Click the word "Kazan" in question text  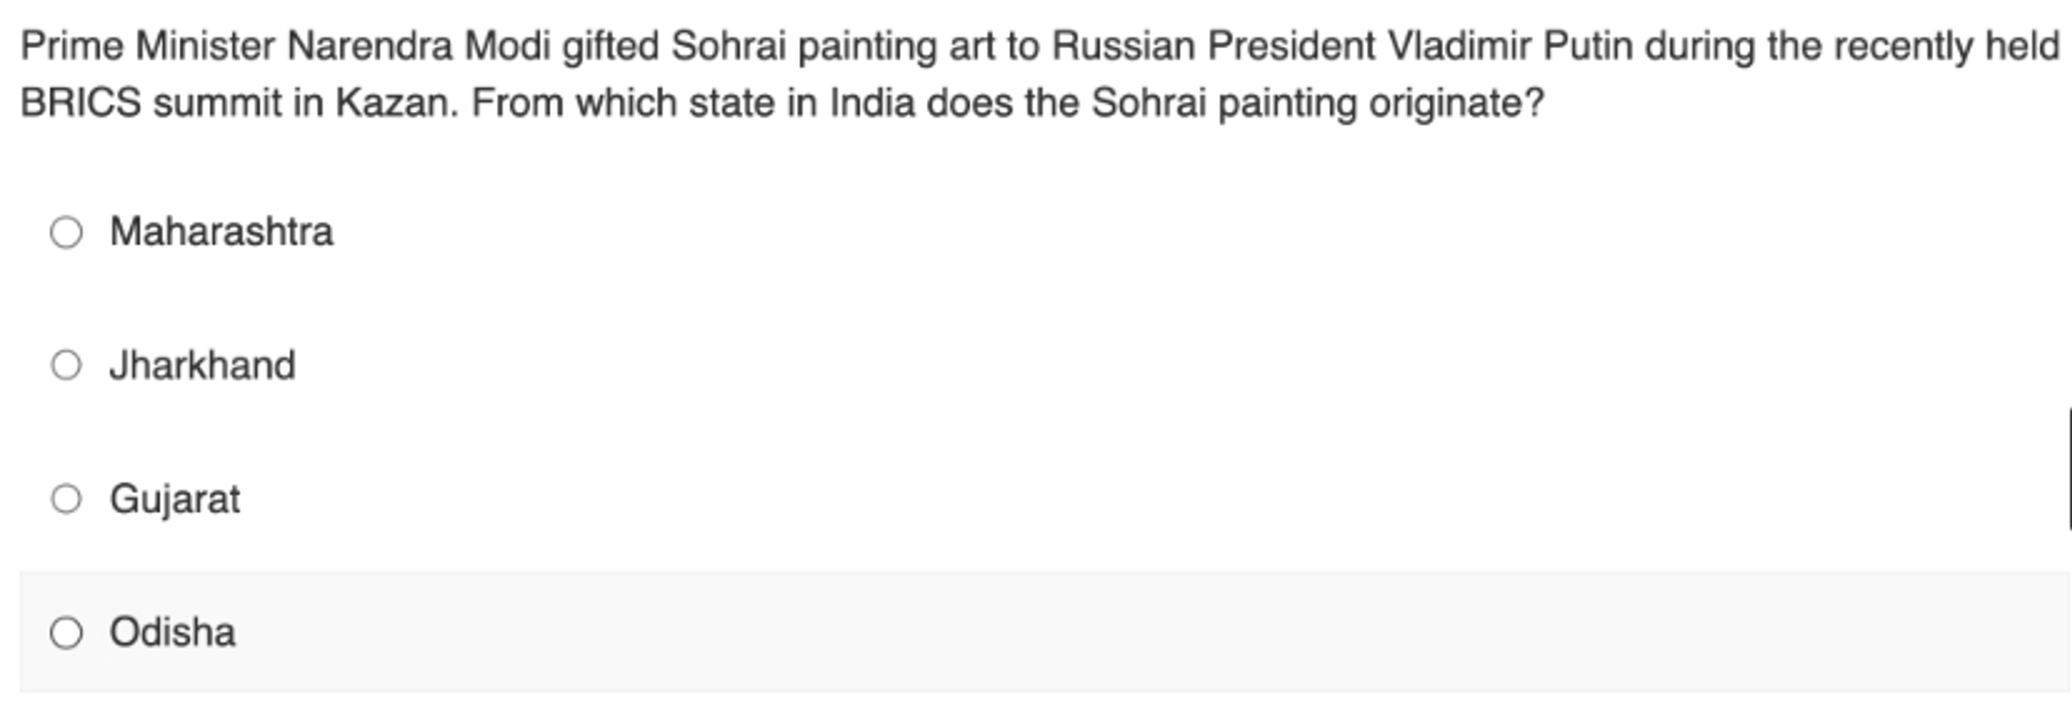click(x=396, y=102)
